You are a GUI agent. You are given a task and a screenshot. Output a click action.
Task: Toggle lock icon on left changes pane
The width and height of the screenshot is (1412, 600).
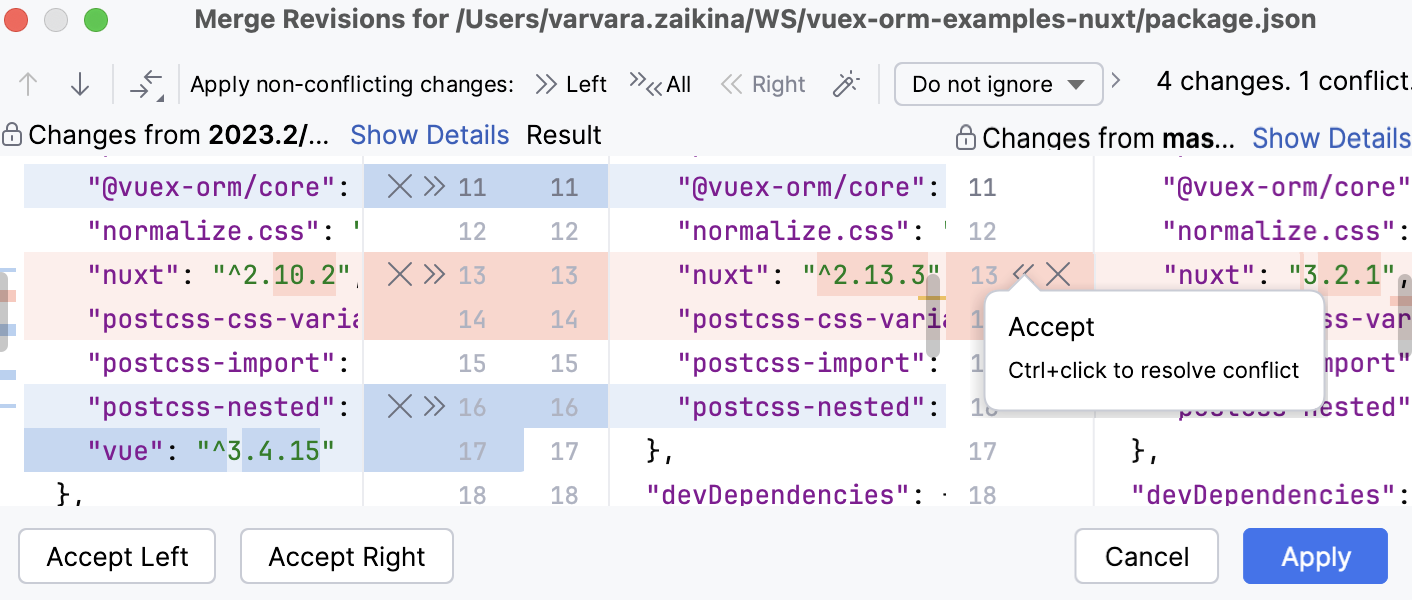pos(12,135)
